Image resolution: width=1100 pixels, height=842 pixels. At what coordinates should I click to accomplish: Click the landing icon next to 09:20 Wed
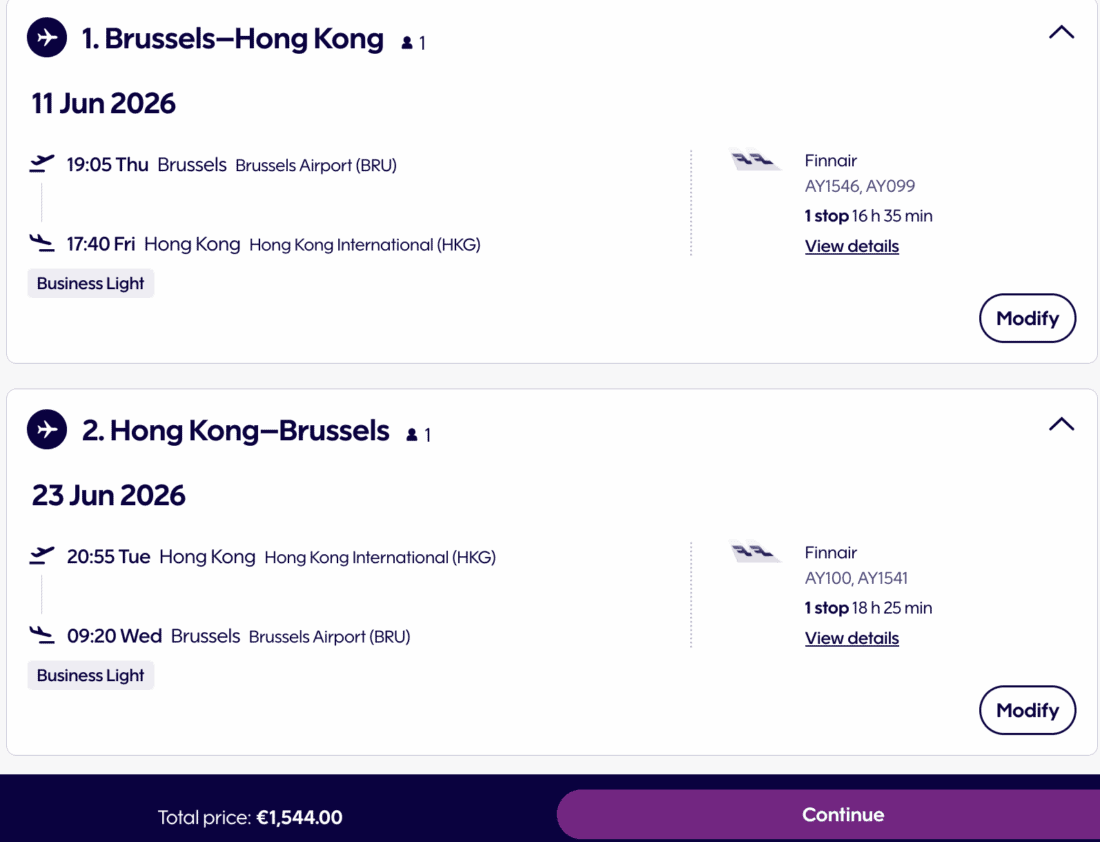42,635
